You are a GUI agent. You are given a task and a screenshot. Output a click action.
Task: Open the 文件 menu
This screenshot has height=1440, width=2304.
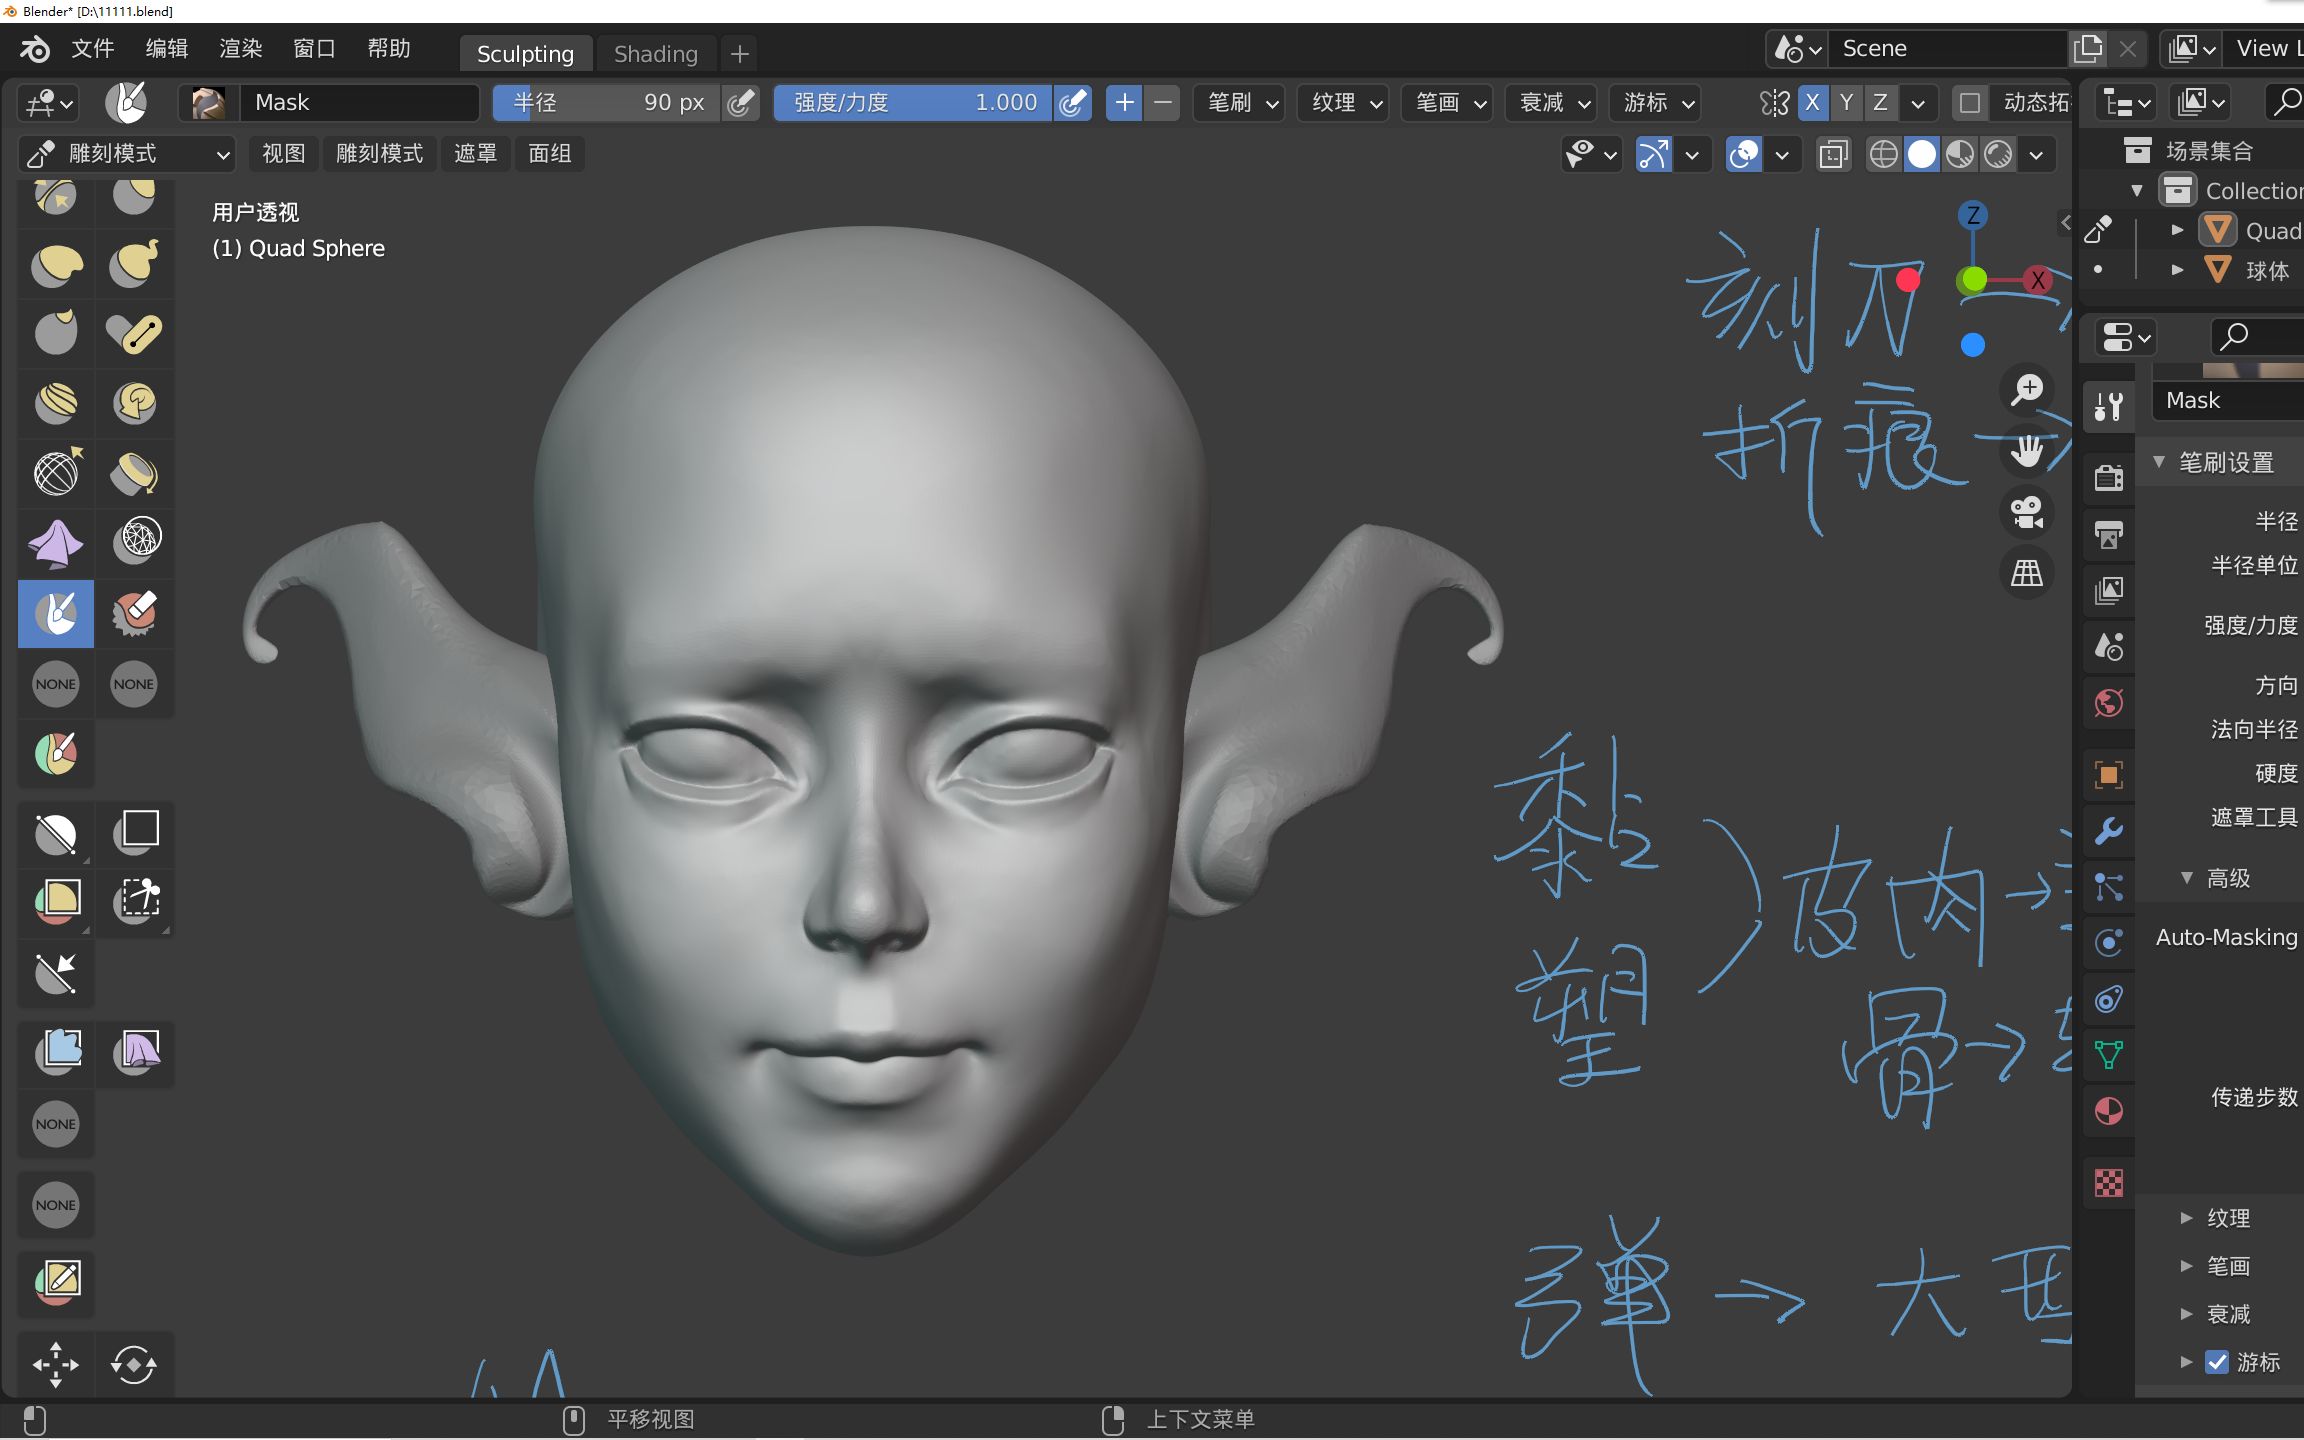[x=91, y=48]
